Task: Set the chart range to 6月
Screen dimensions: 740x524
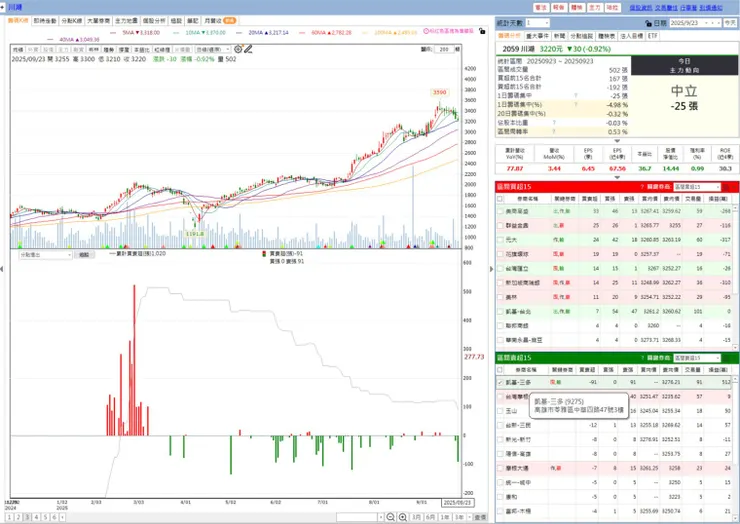Action: [430, 517]
